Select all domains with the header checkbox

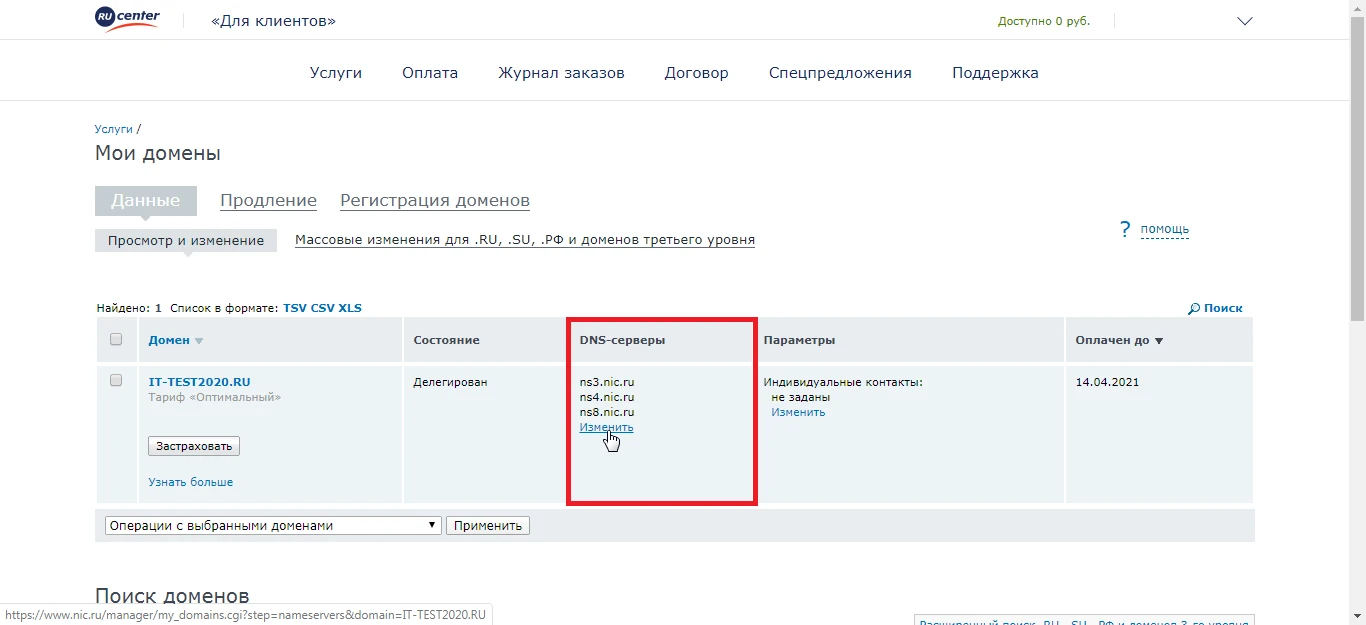click(x=116, y=339)
